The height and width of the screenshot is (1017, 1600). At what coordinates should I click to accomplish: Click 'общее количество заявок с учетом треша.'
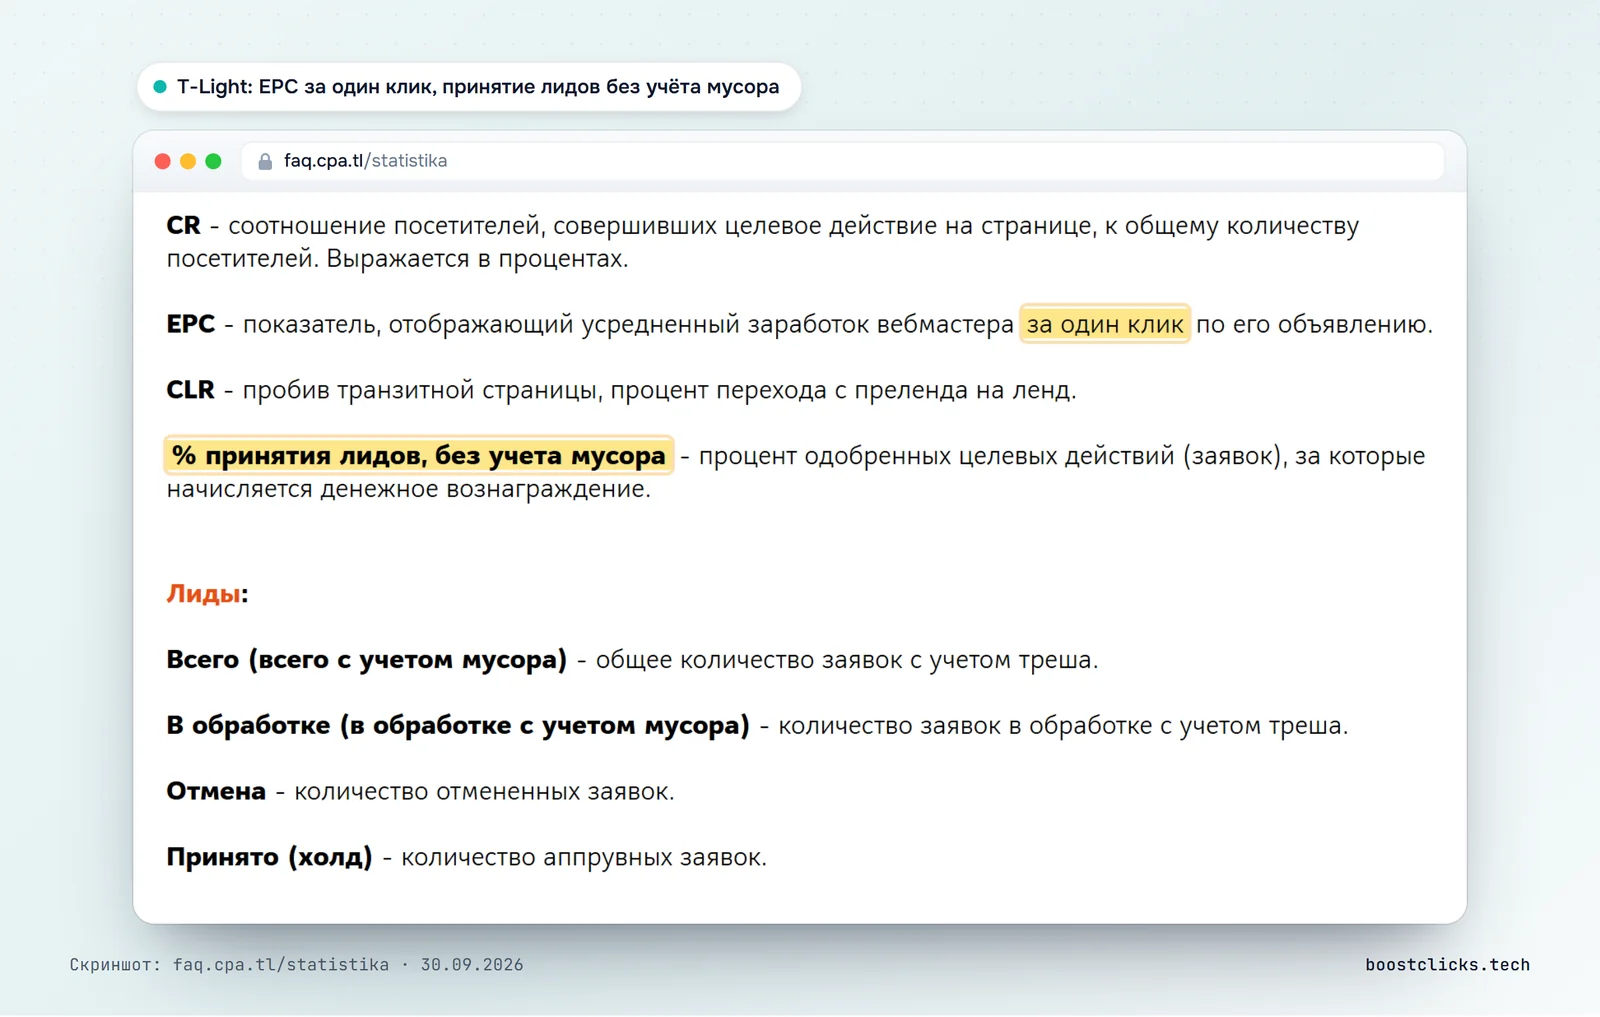(x=847, y=660)
